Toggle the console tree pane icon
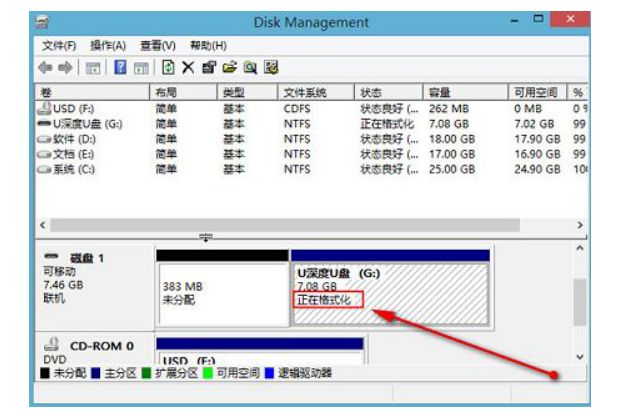Screen dimensions: 630x415 [93, 68]
